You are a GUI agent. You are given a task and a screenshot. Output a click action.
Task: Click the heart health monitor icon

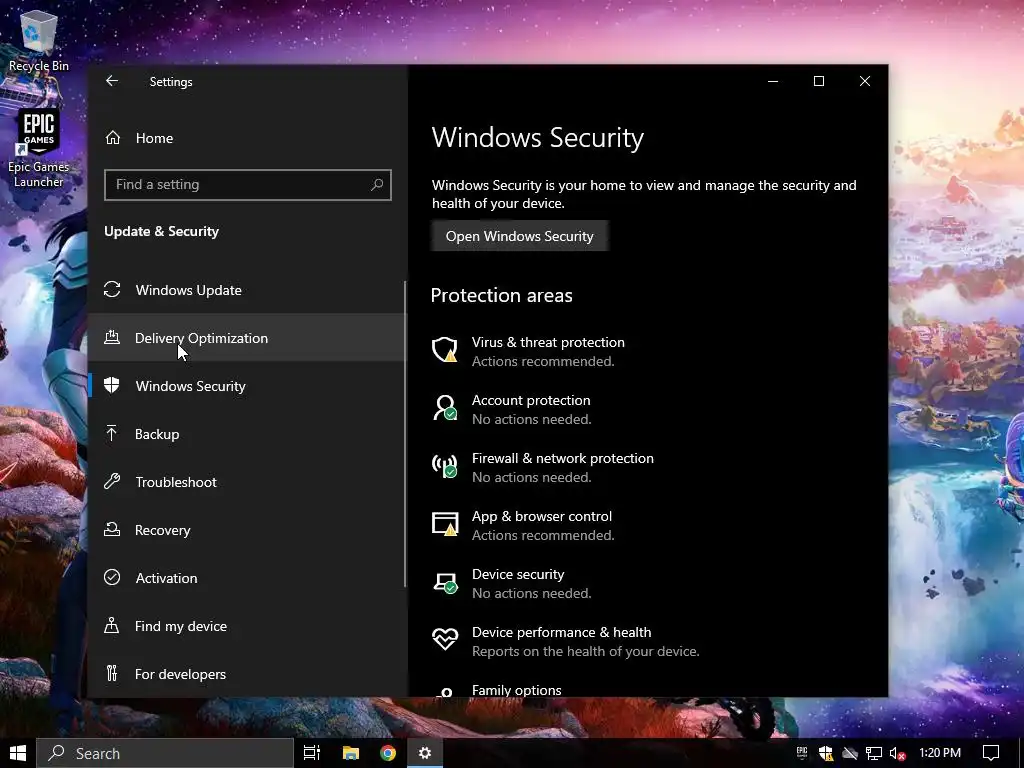click(445, 638)
